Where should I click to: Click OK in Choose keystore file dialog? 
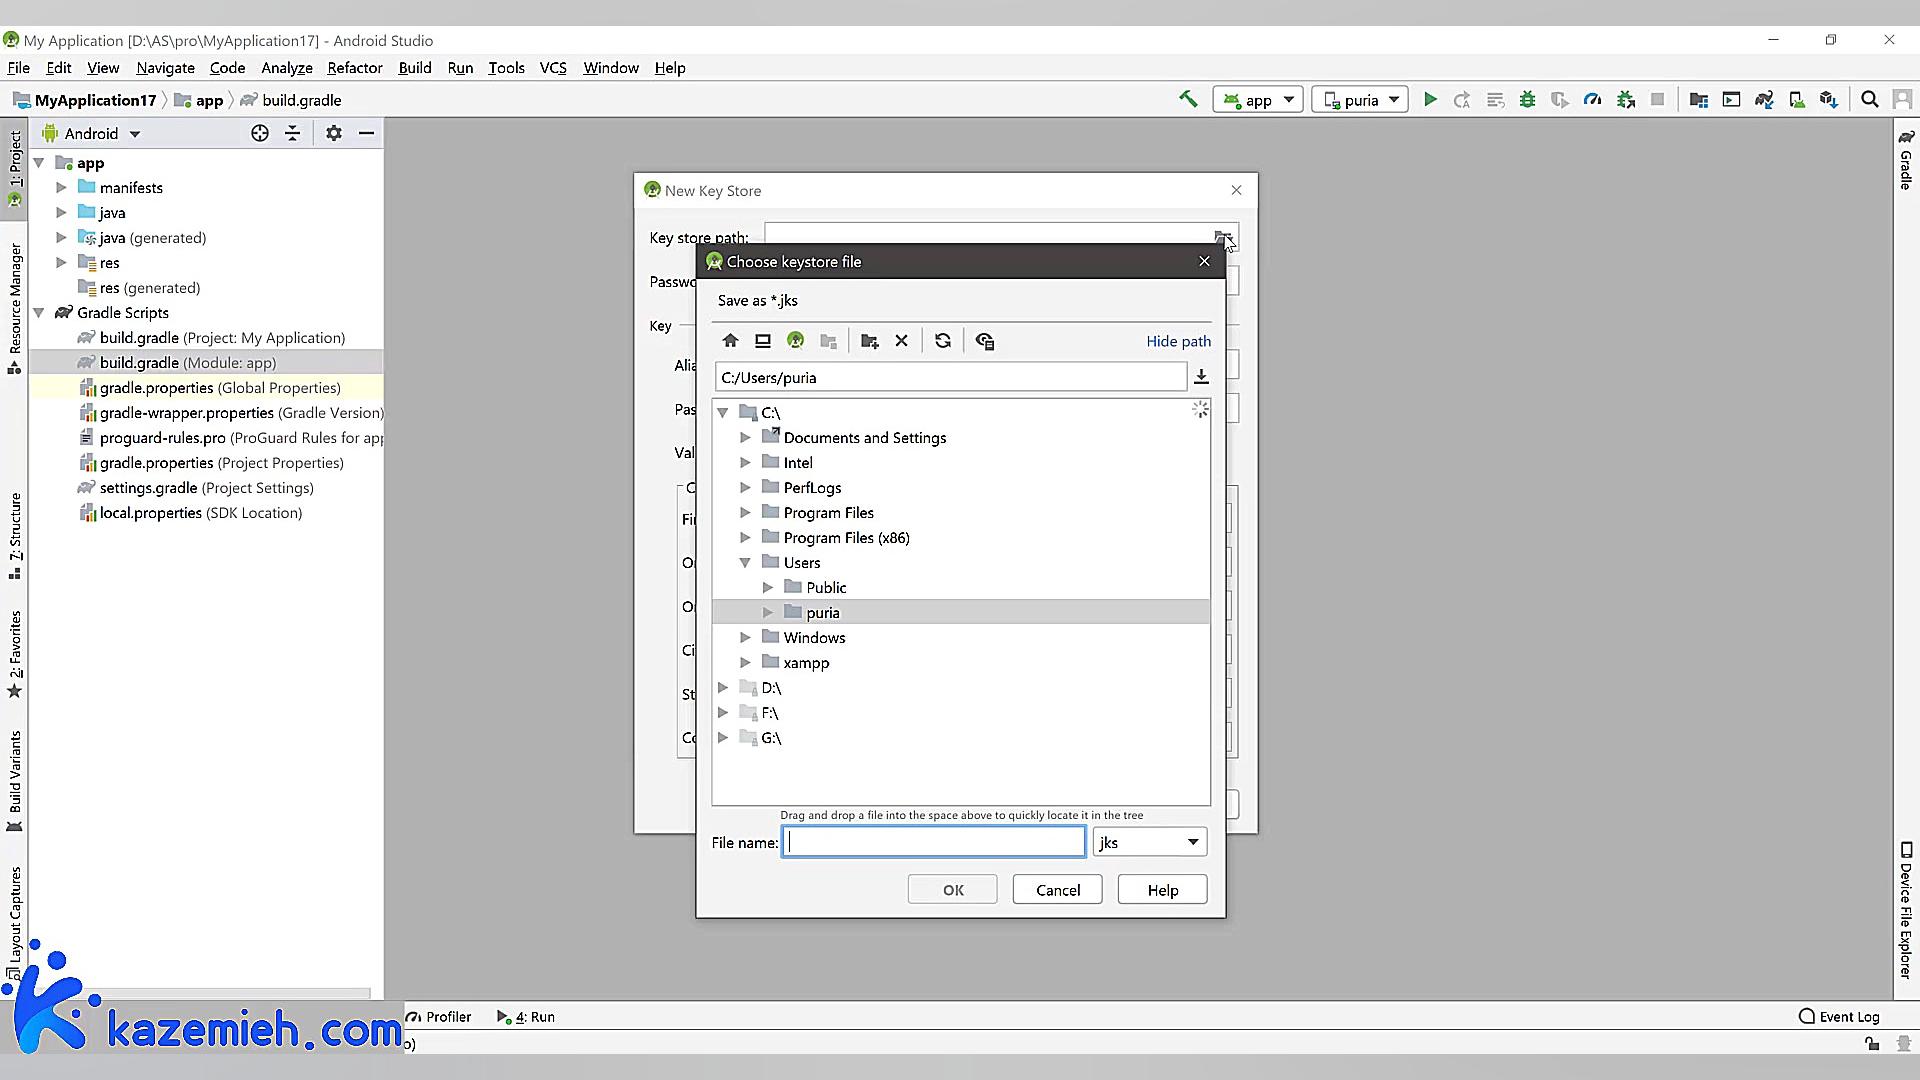953,890
